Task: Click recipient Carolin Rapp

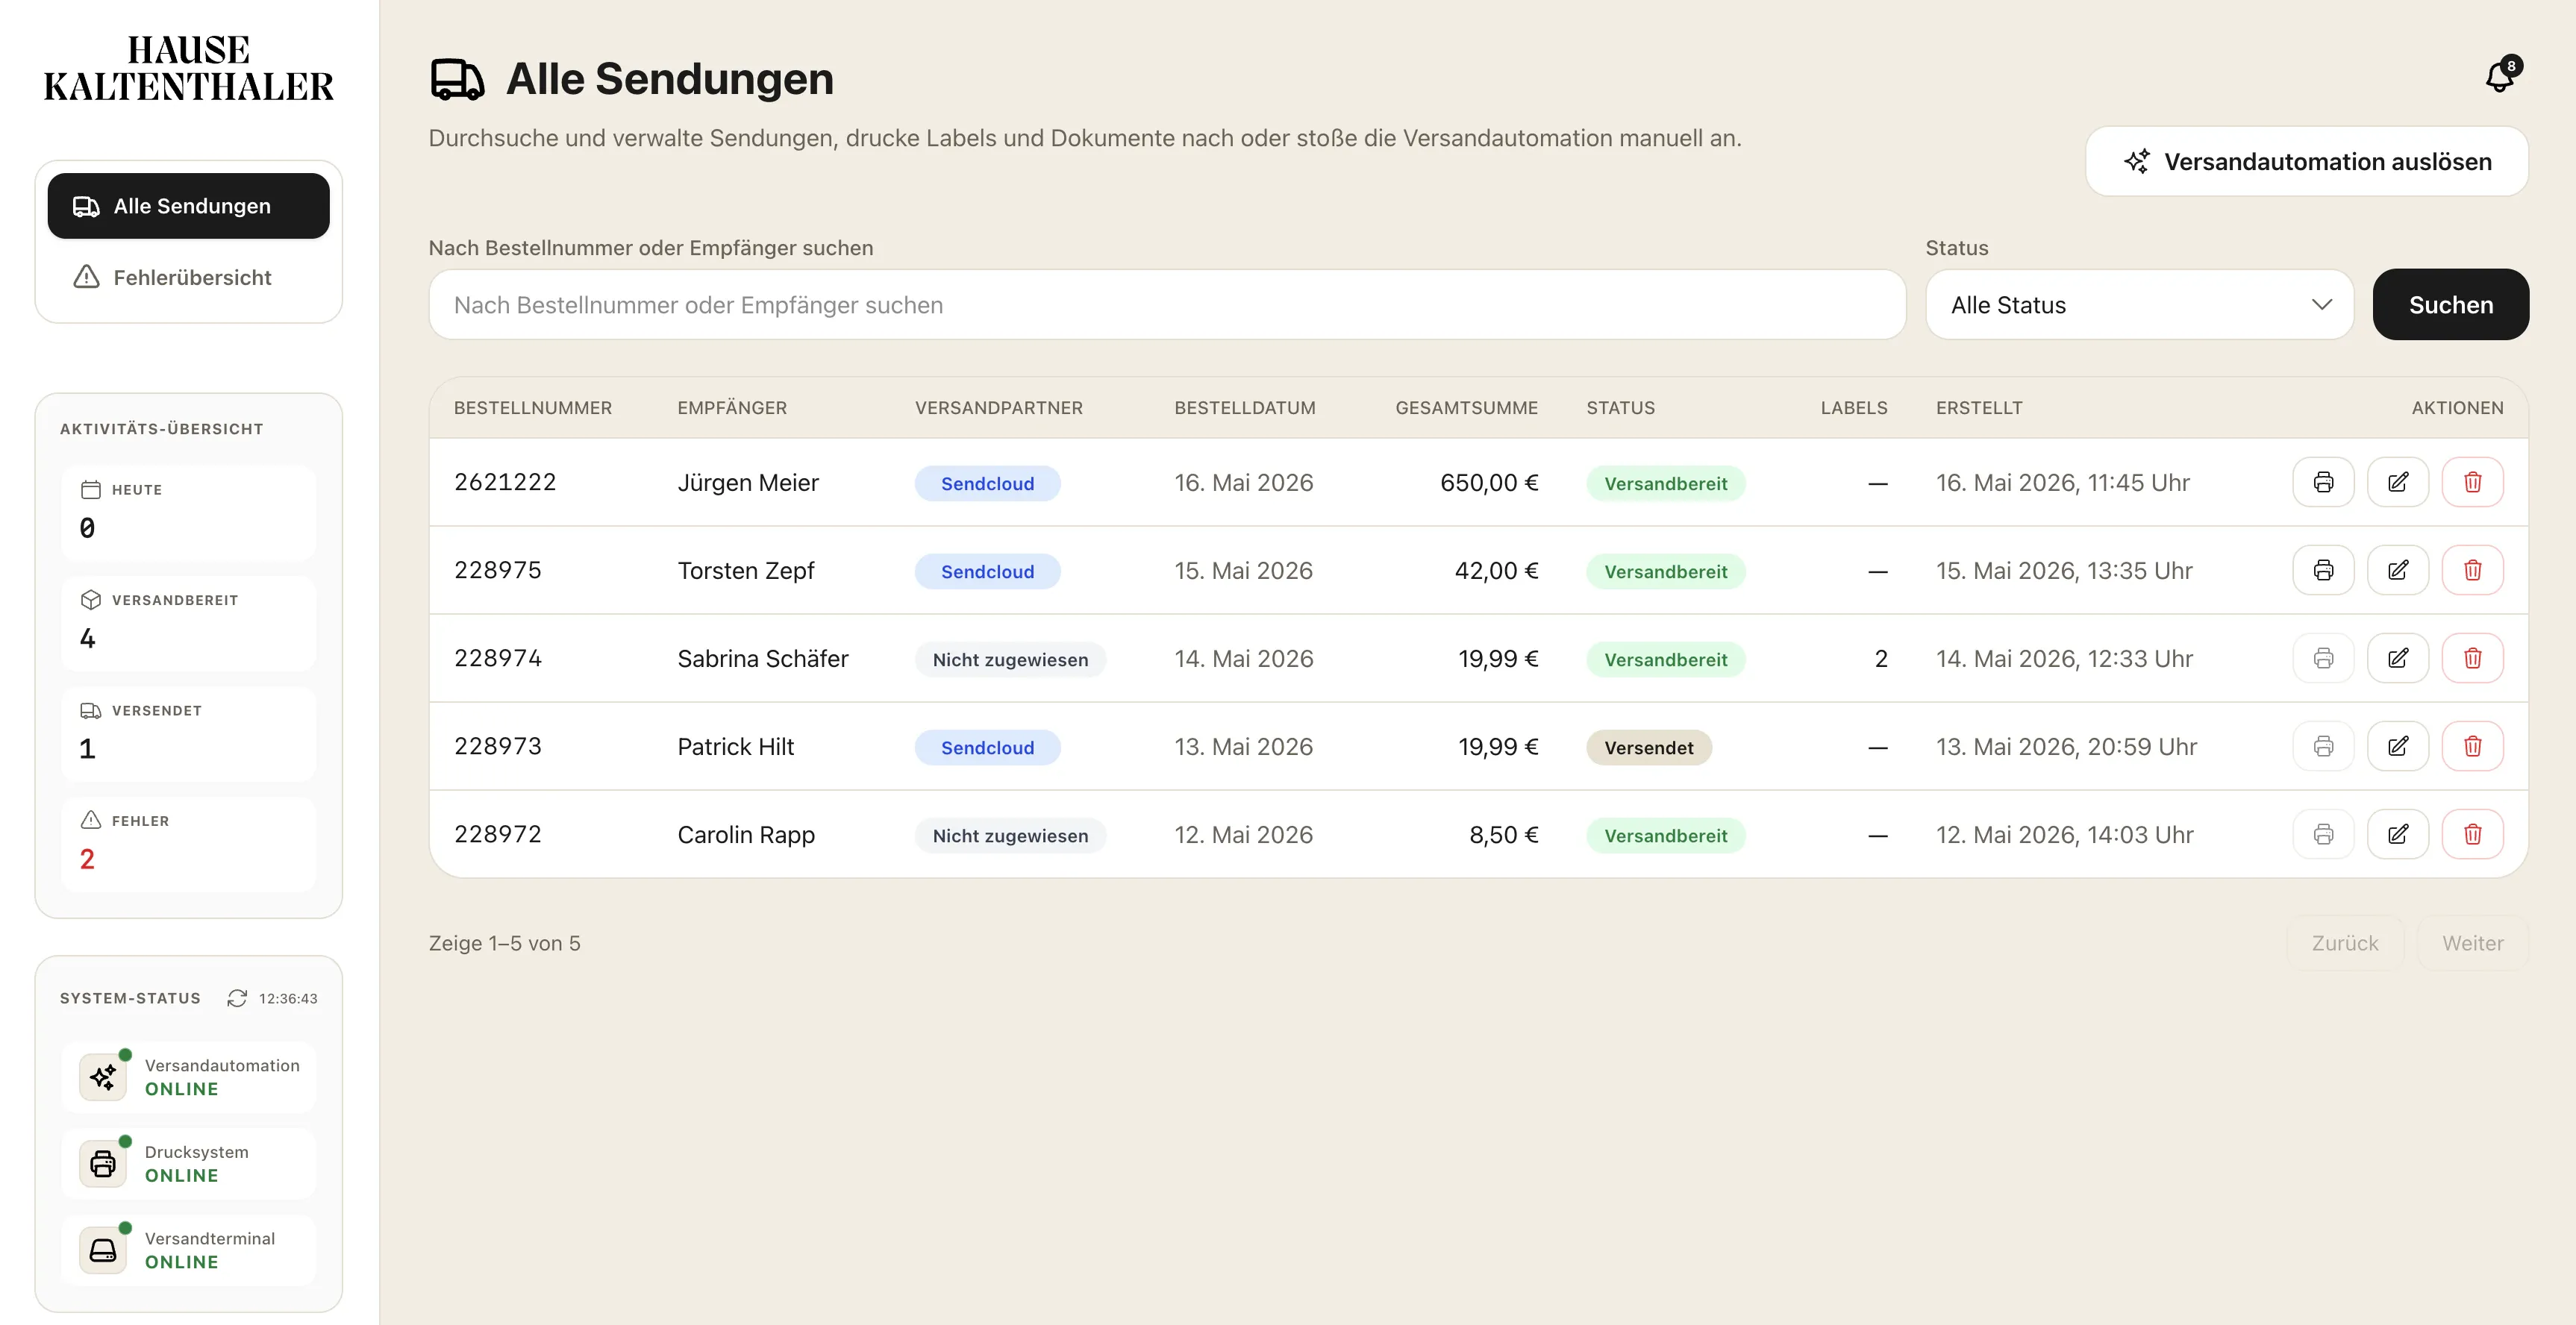Action: (x=746, y=834)
